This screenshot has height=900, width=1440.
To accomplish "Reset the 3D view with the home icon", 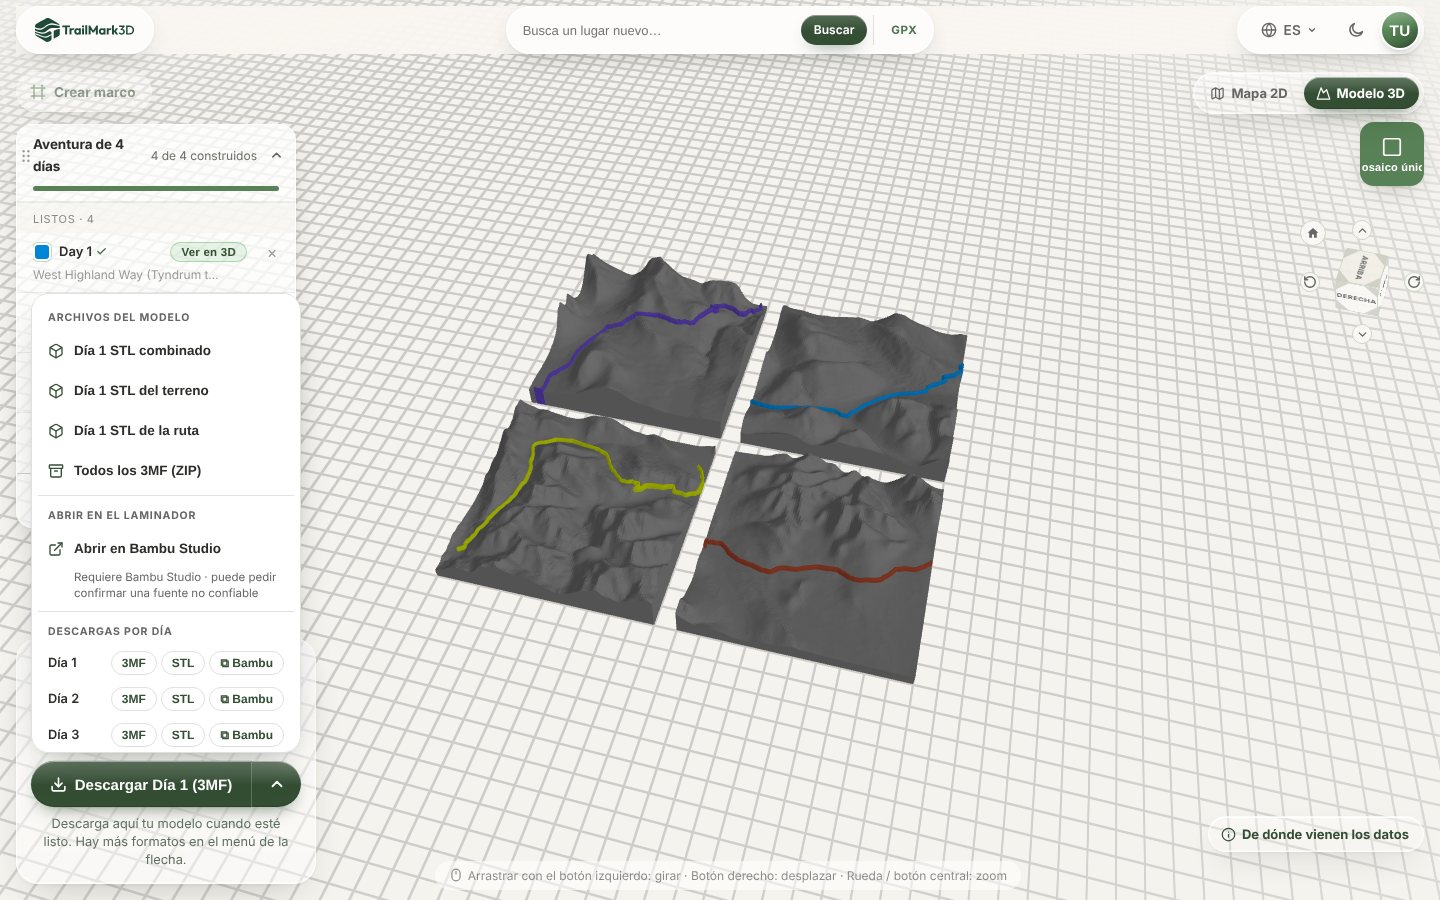I will point(1313,233).
